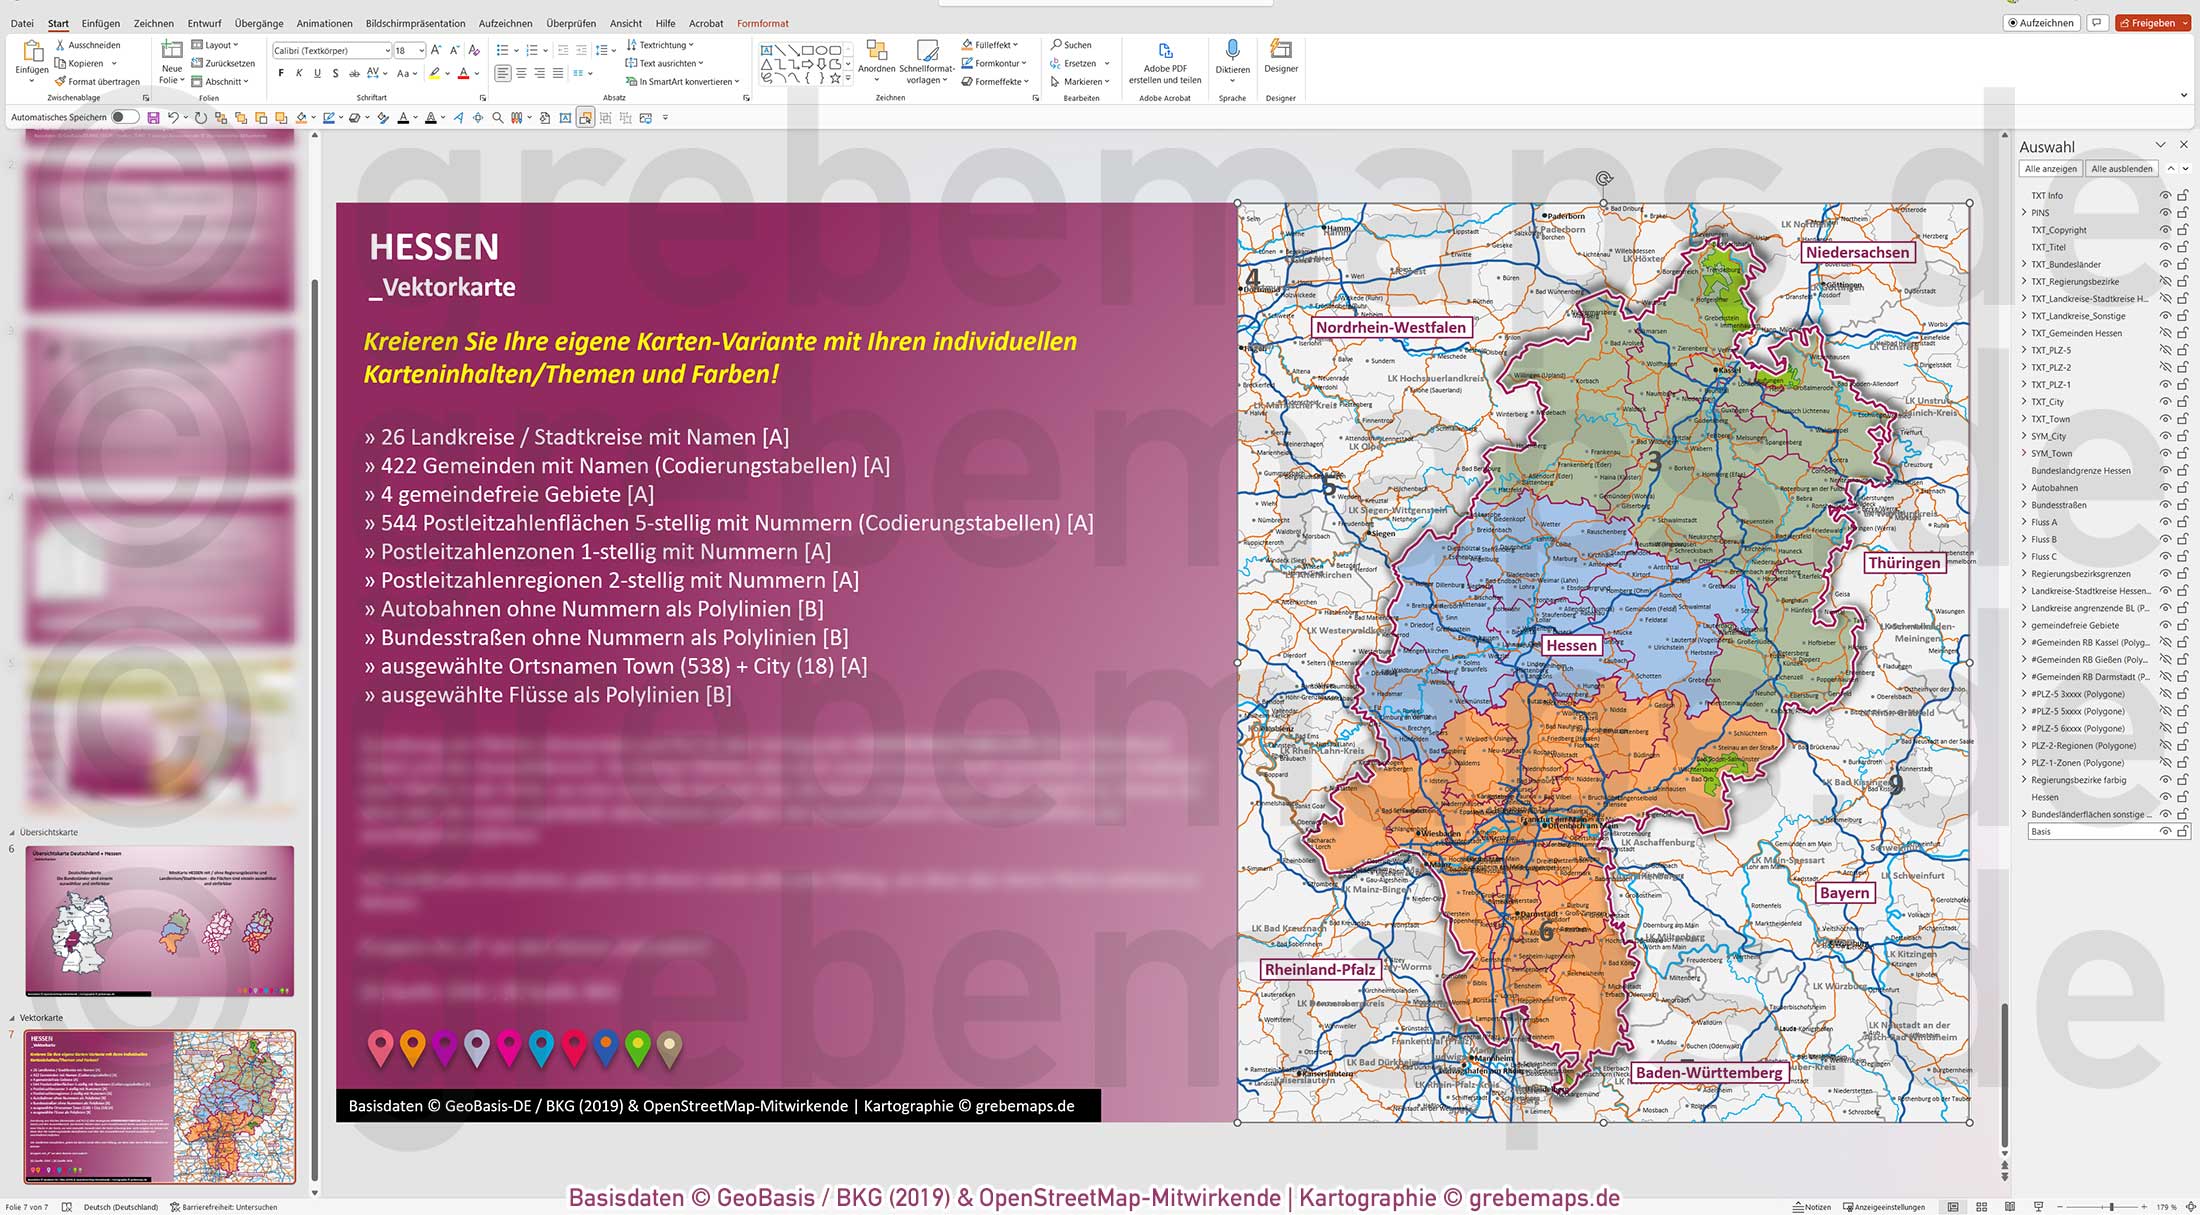Show the hidden TXT_PLZ-5 layer
This screenshot has width=2200, height=1215.
(2163, 350)
